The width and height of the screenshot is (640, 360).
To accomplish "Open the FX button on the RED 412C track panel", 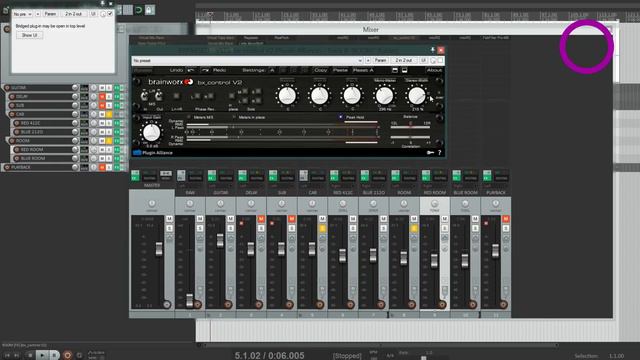I will click(116, 123).
